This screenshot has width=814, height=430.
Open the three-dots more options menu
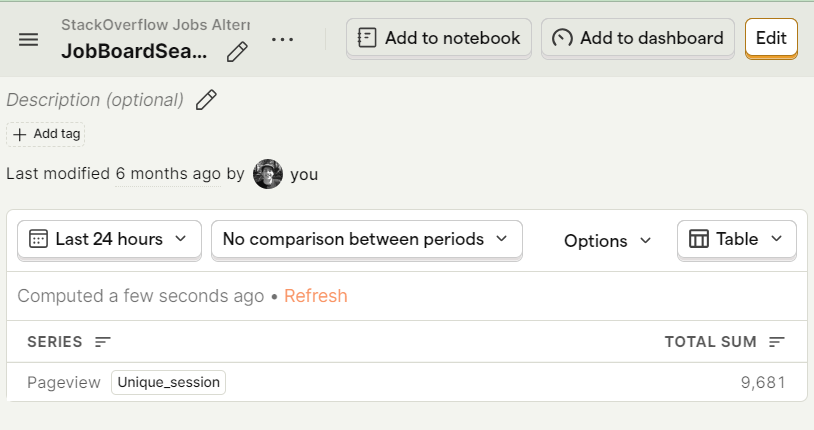pos(283,39)
